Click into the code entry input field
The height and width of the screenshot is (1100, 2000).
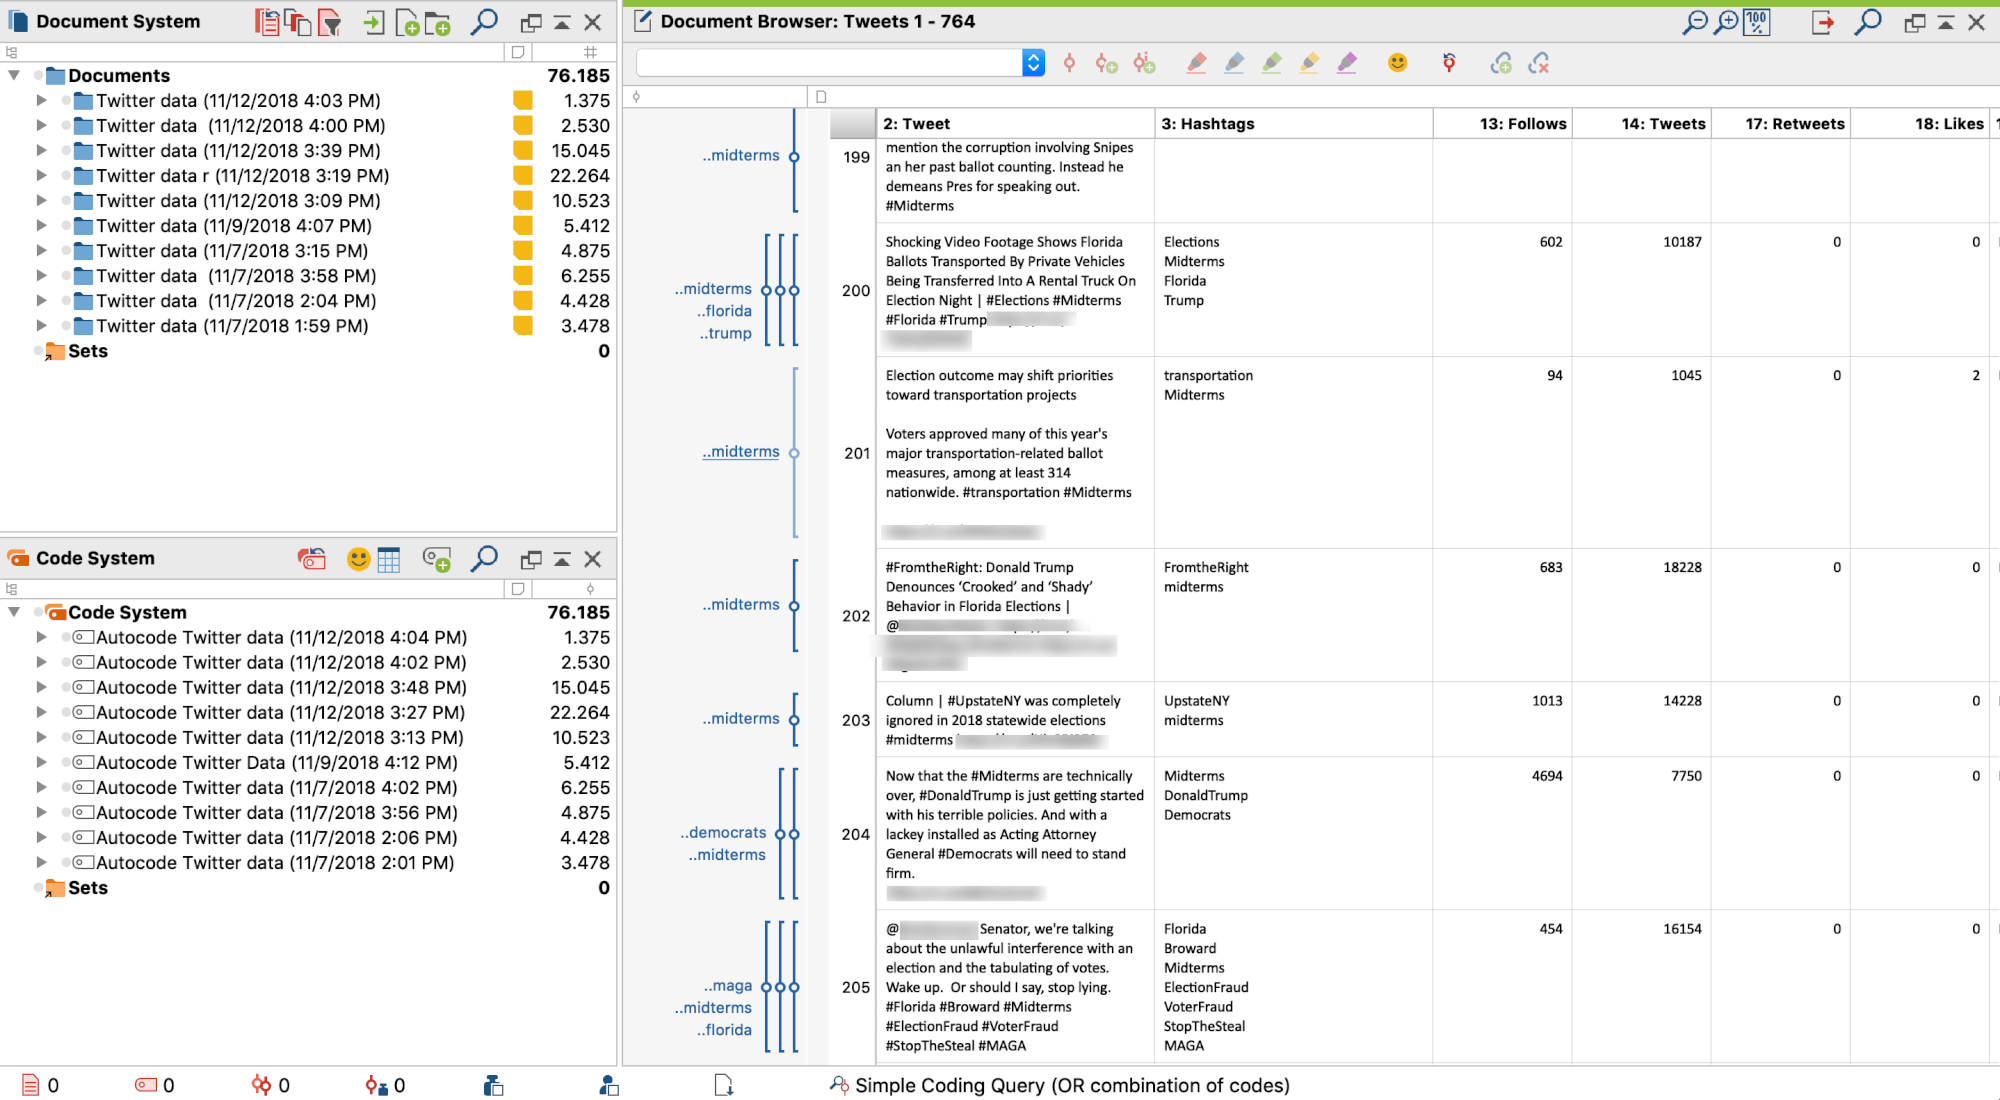829,63
